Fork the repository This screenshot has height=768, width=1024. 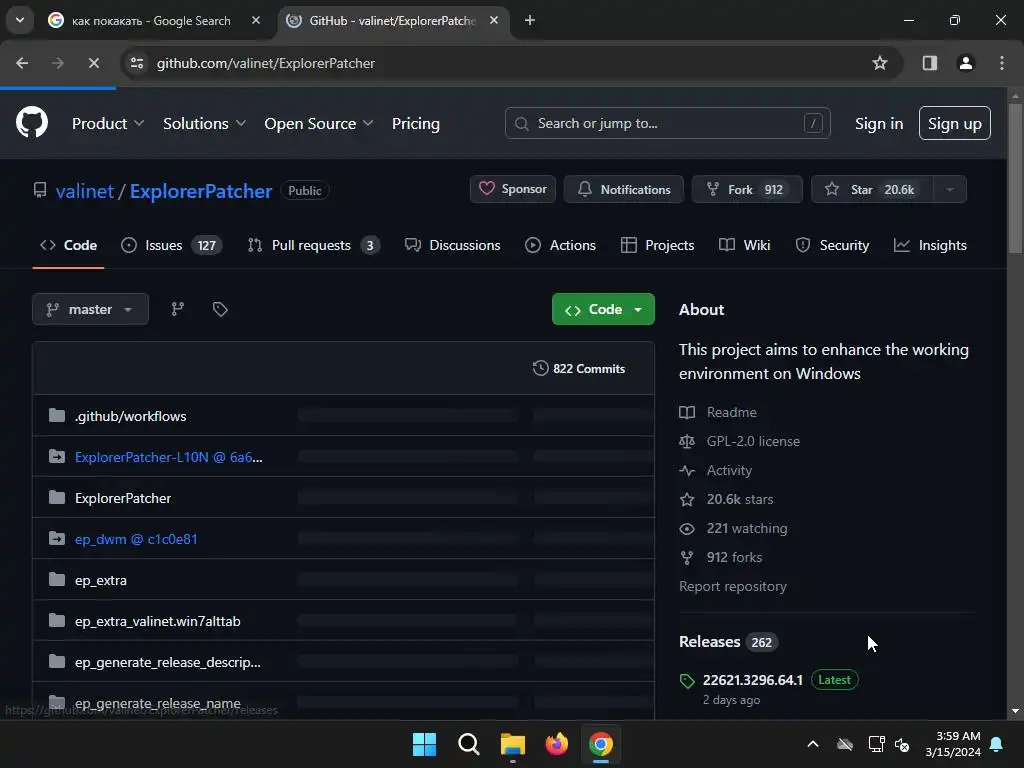click(746, 189)
